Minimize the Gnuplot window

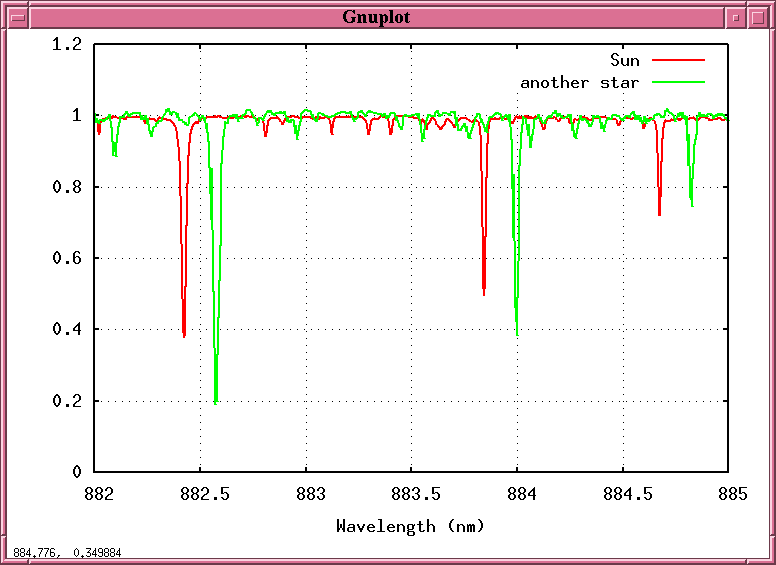click(736, 17)
